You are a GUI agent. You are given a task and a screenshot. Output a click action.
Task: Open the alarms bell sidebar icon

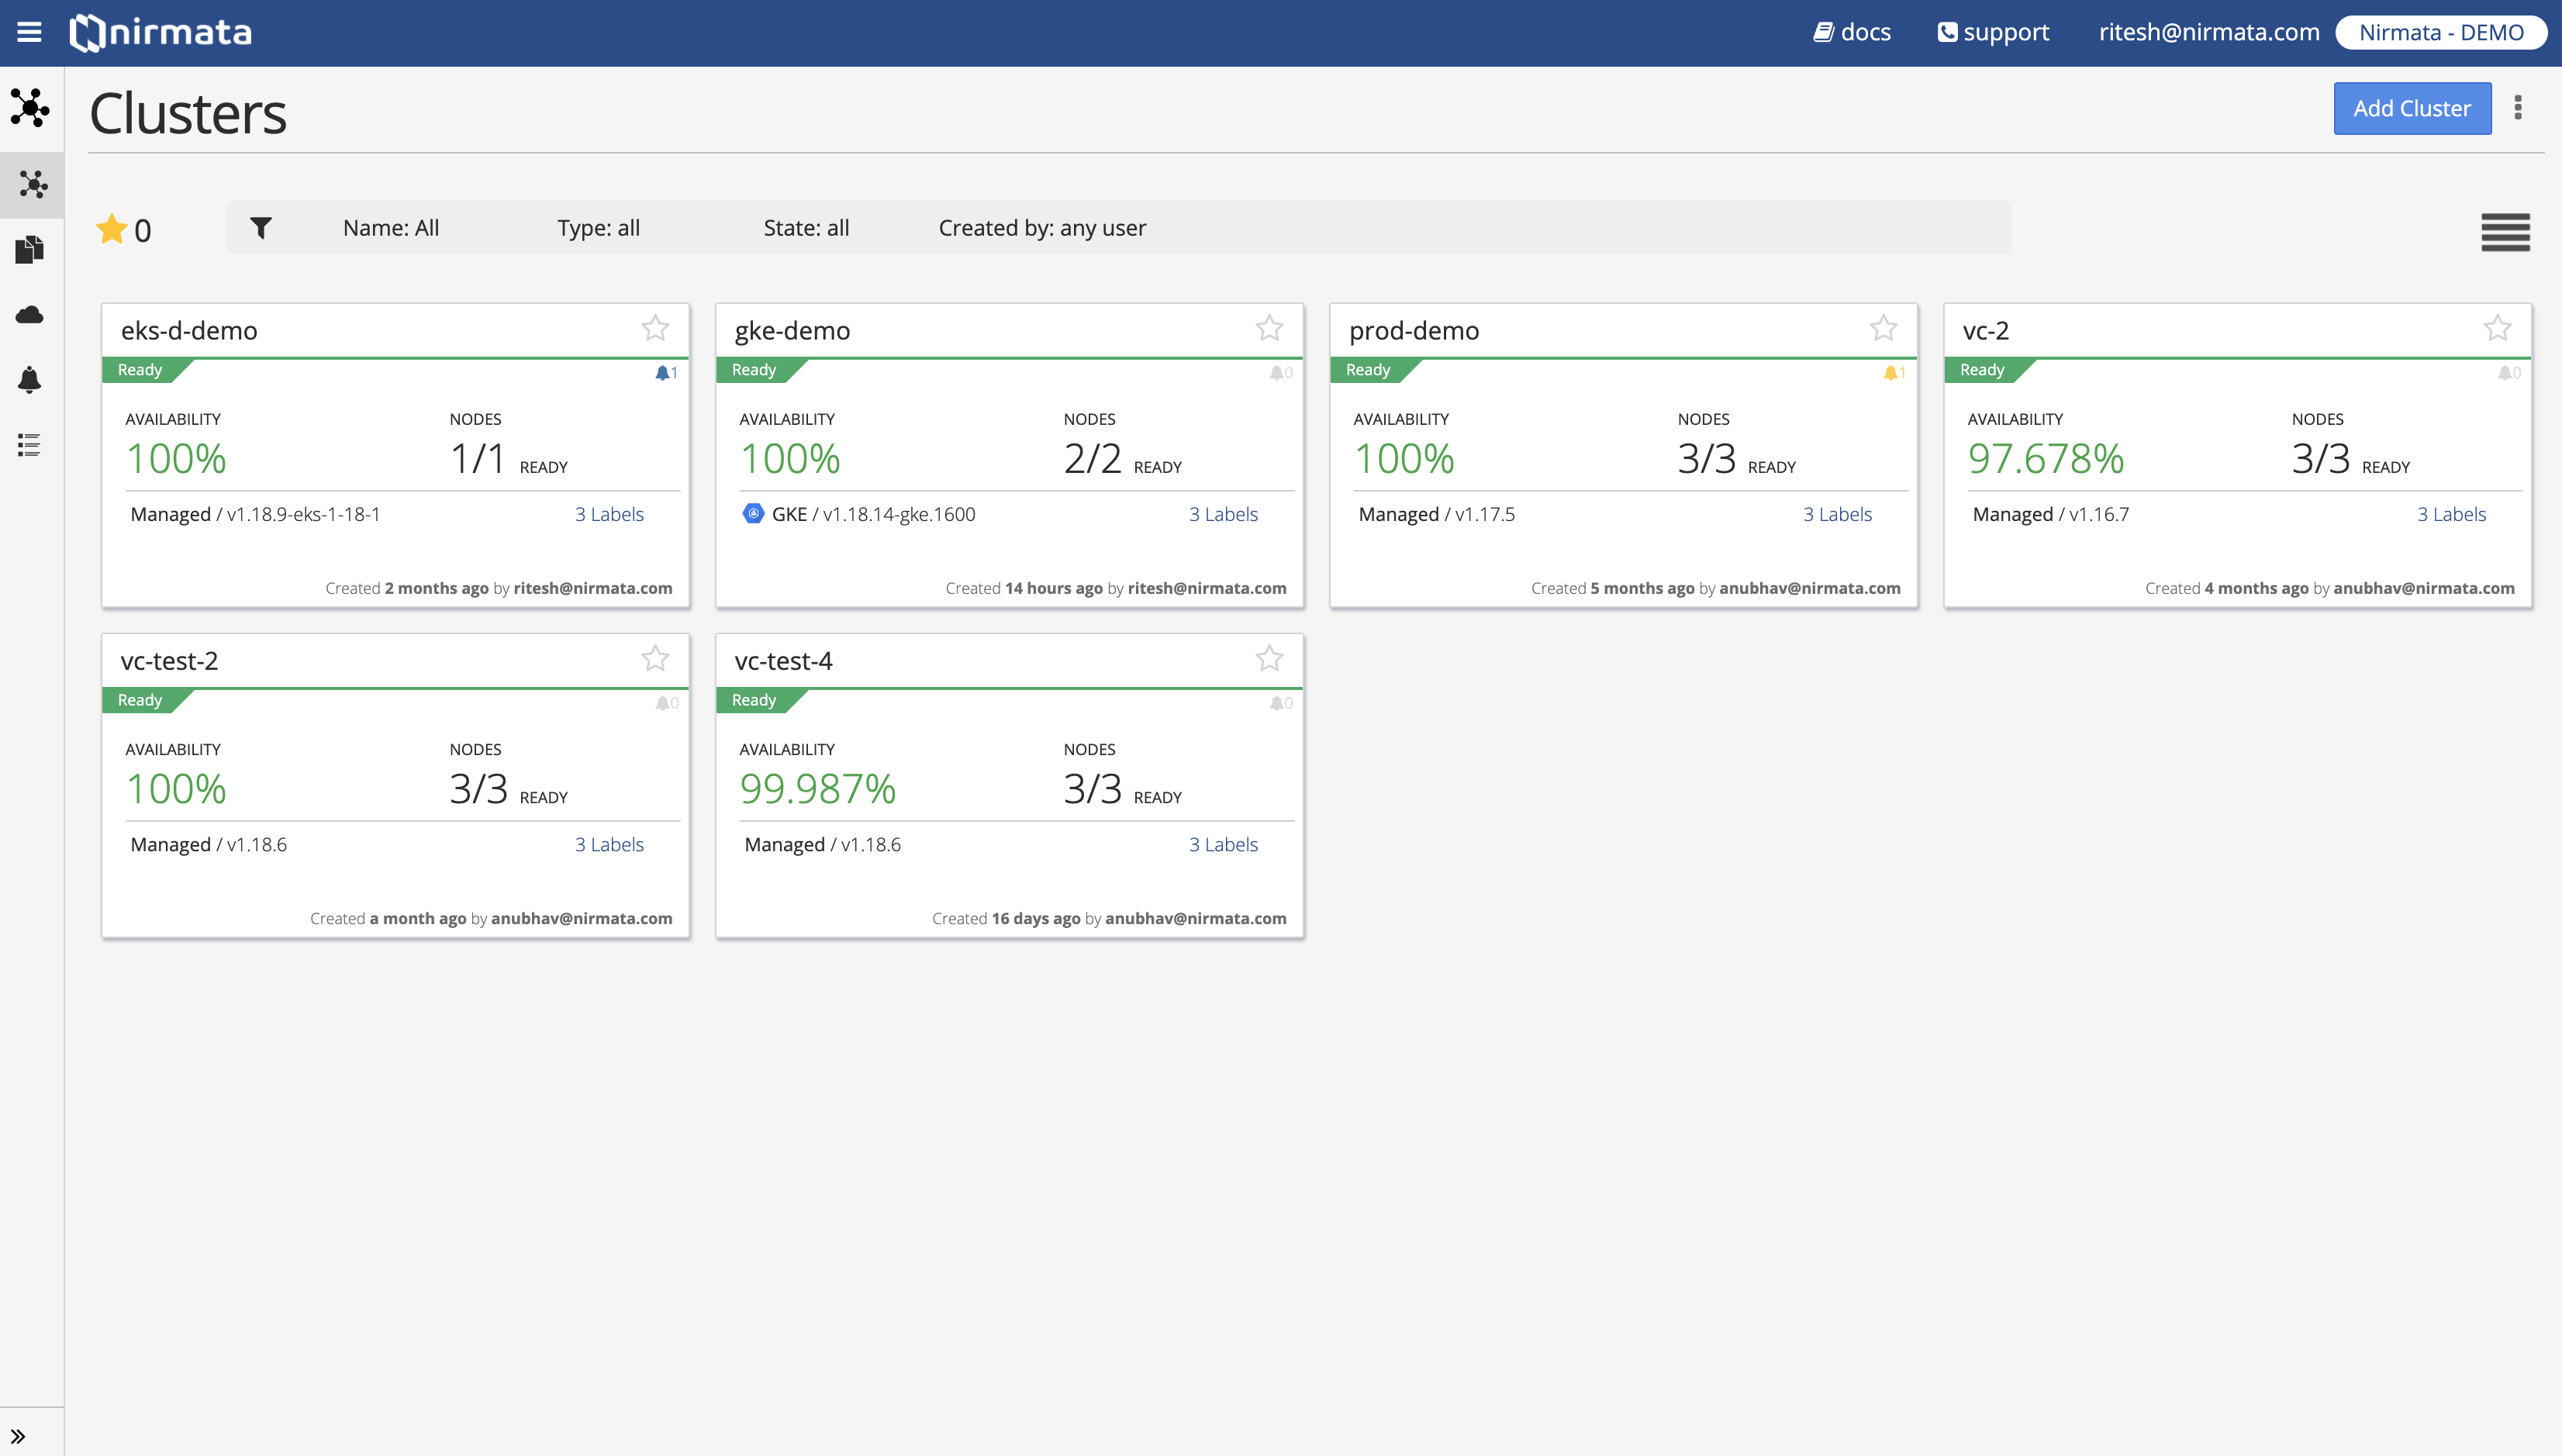(30, 380)
